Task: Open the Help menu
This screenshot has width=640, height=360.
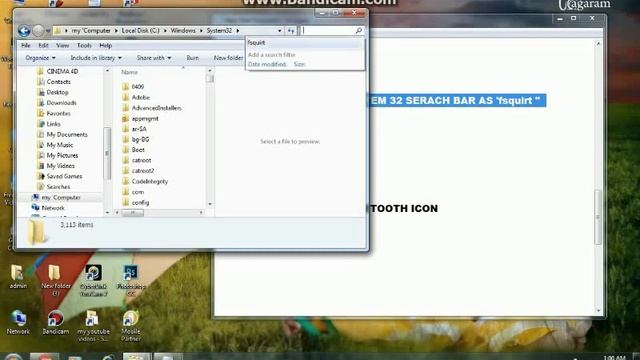Action: tap(105, 45)
